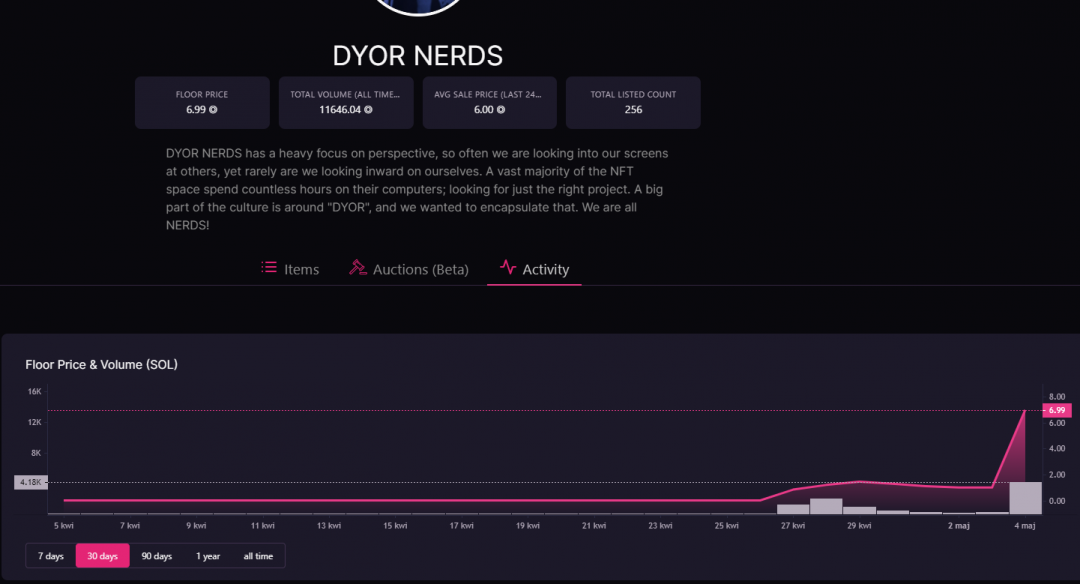The width and height of the screenshot is (1080, 584).
Task: Click the SOL icon next to floor price 6.99
Action: [x=213, y=110]
